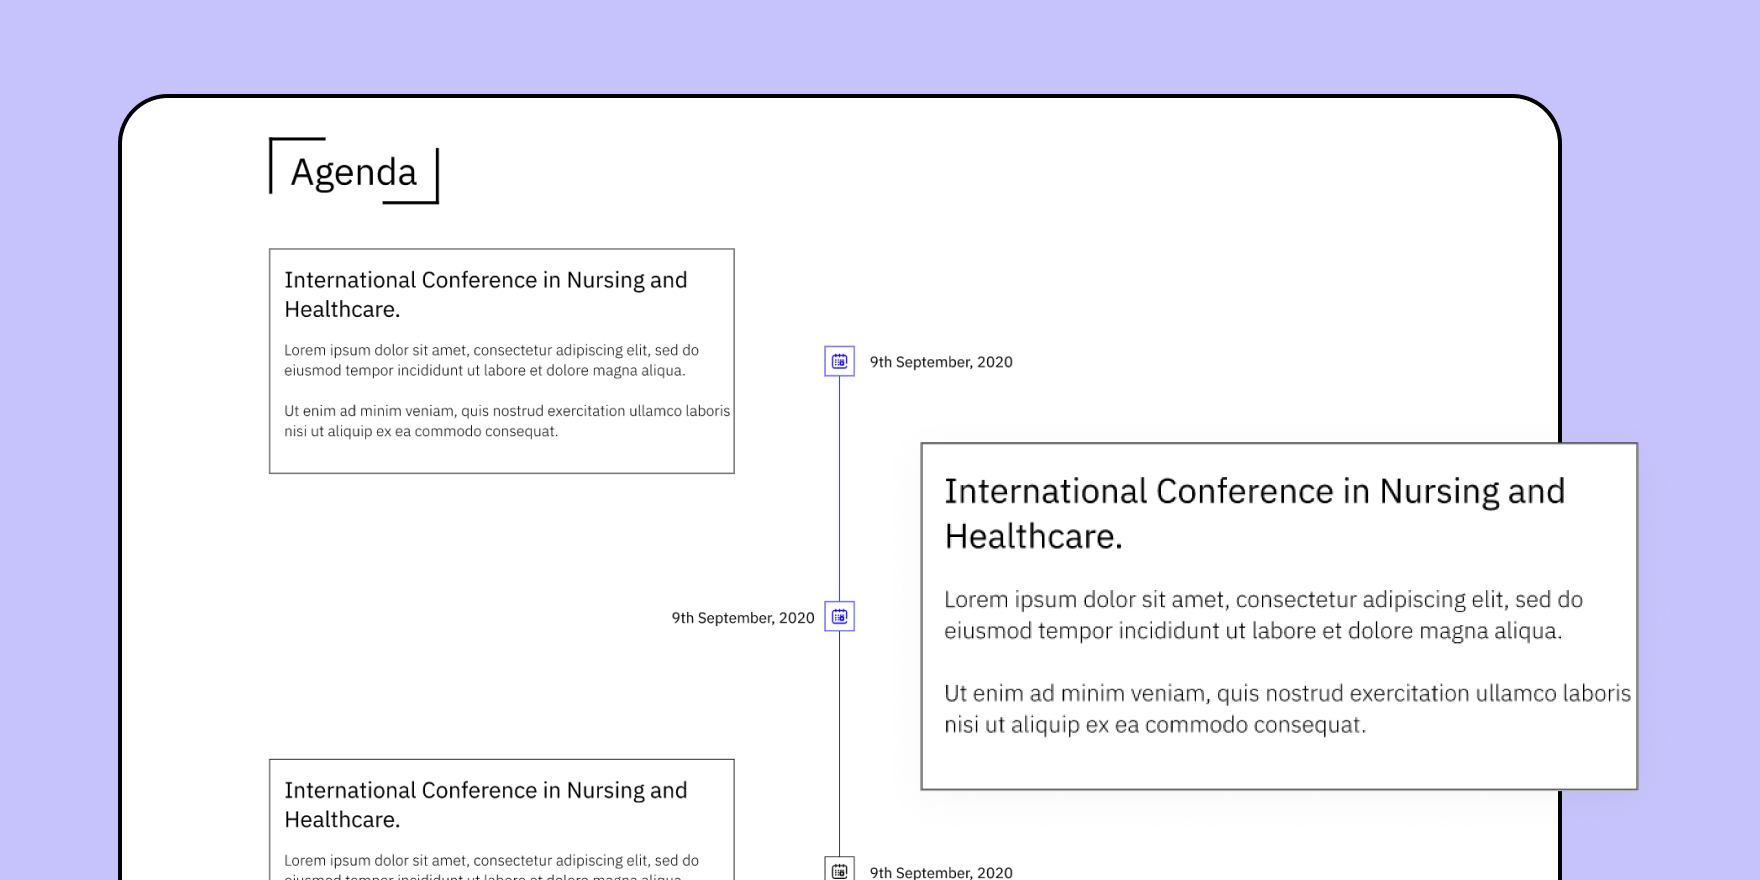Open the enlarged conference card title

(1254, 513)
